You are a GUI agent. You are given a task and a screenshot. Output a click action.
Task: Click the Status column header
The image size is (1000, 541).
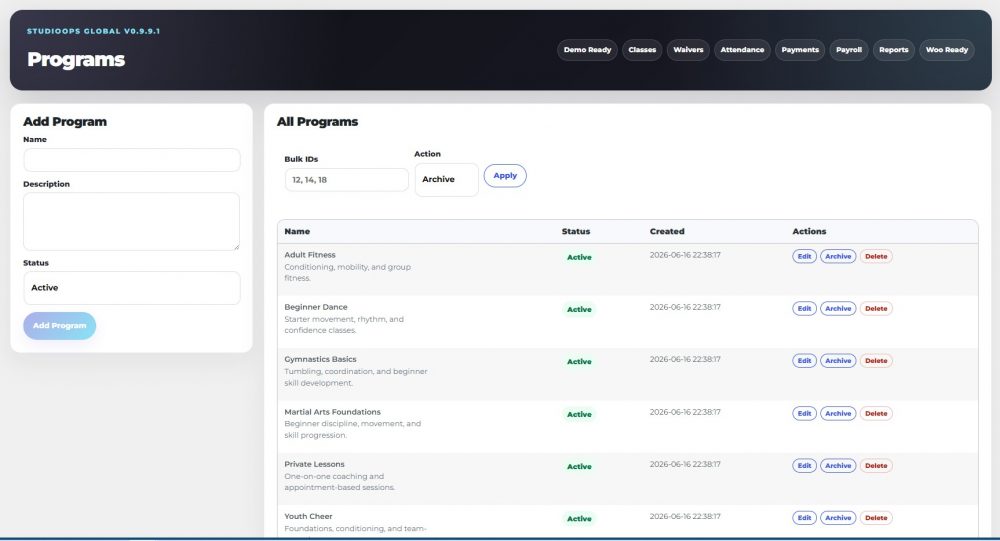[x=576, y=232]
